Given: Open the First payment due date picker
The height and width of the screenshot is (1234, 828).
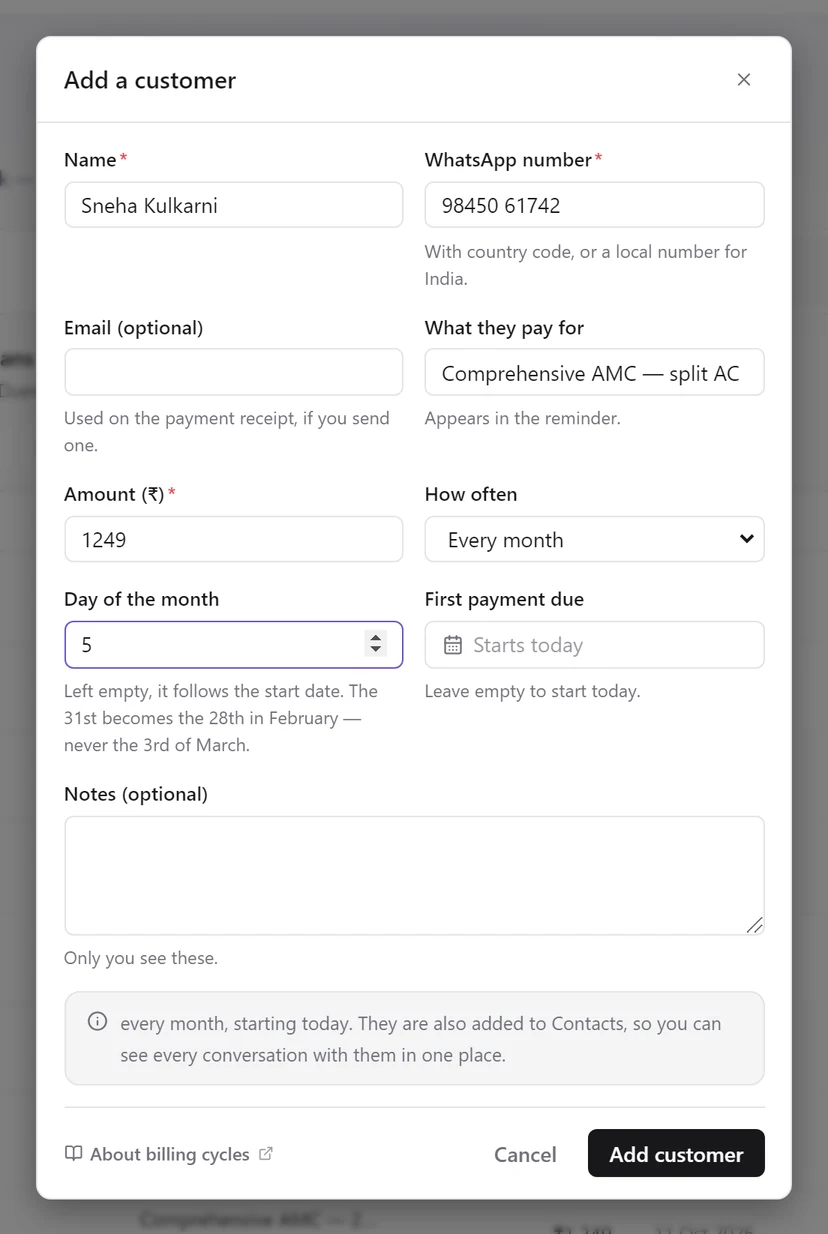Looking at the screenshot, I should (x=594, y=645).
